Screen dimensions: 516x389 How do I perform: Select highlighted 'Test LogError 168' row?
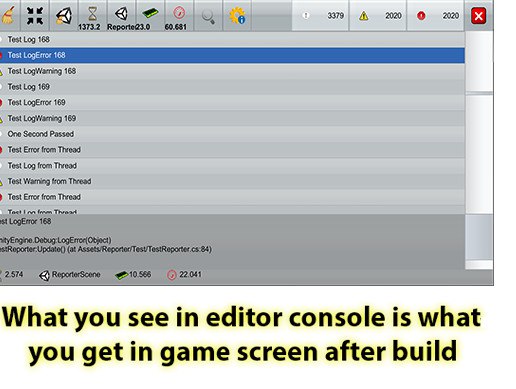[232, 55]
